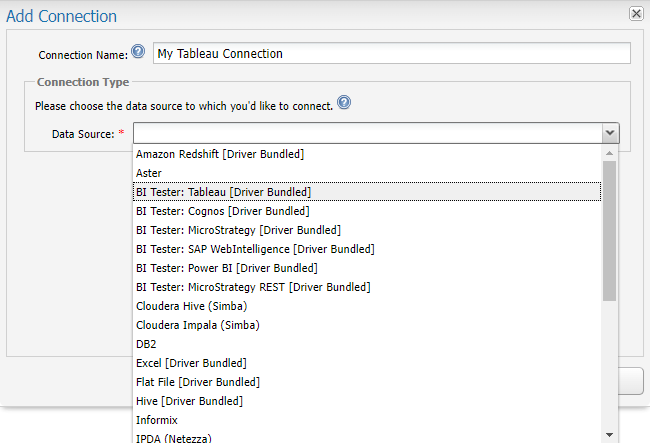Click the help icon beside Connection Name

[x=138, y=52]
